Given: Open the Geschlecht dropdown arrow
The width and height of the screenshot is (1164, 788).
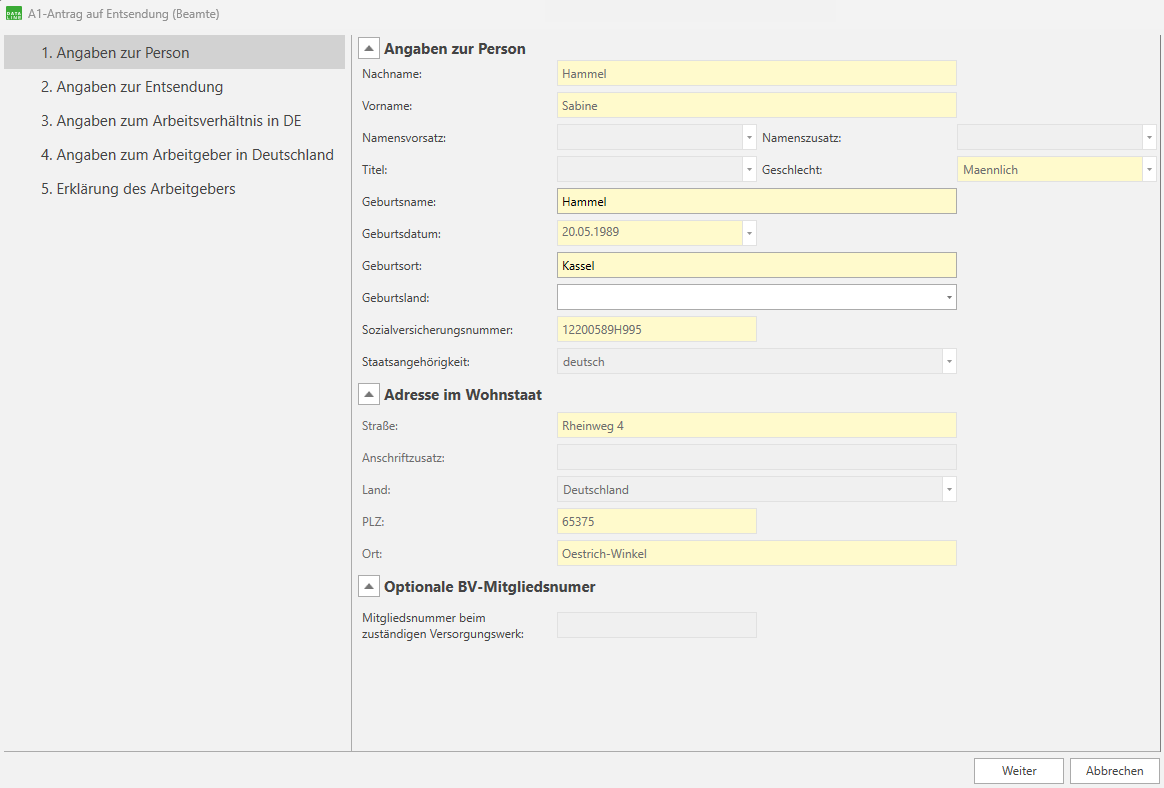Looking at the screenshot, I should click(x=1149, y=170).
